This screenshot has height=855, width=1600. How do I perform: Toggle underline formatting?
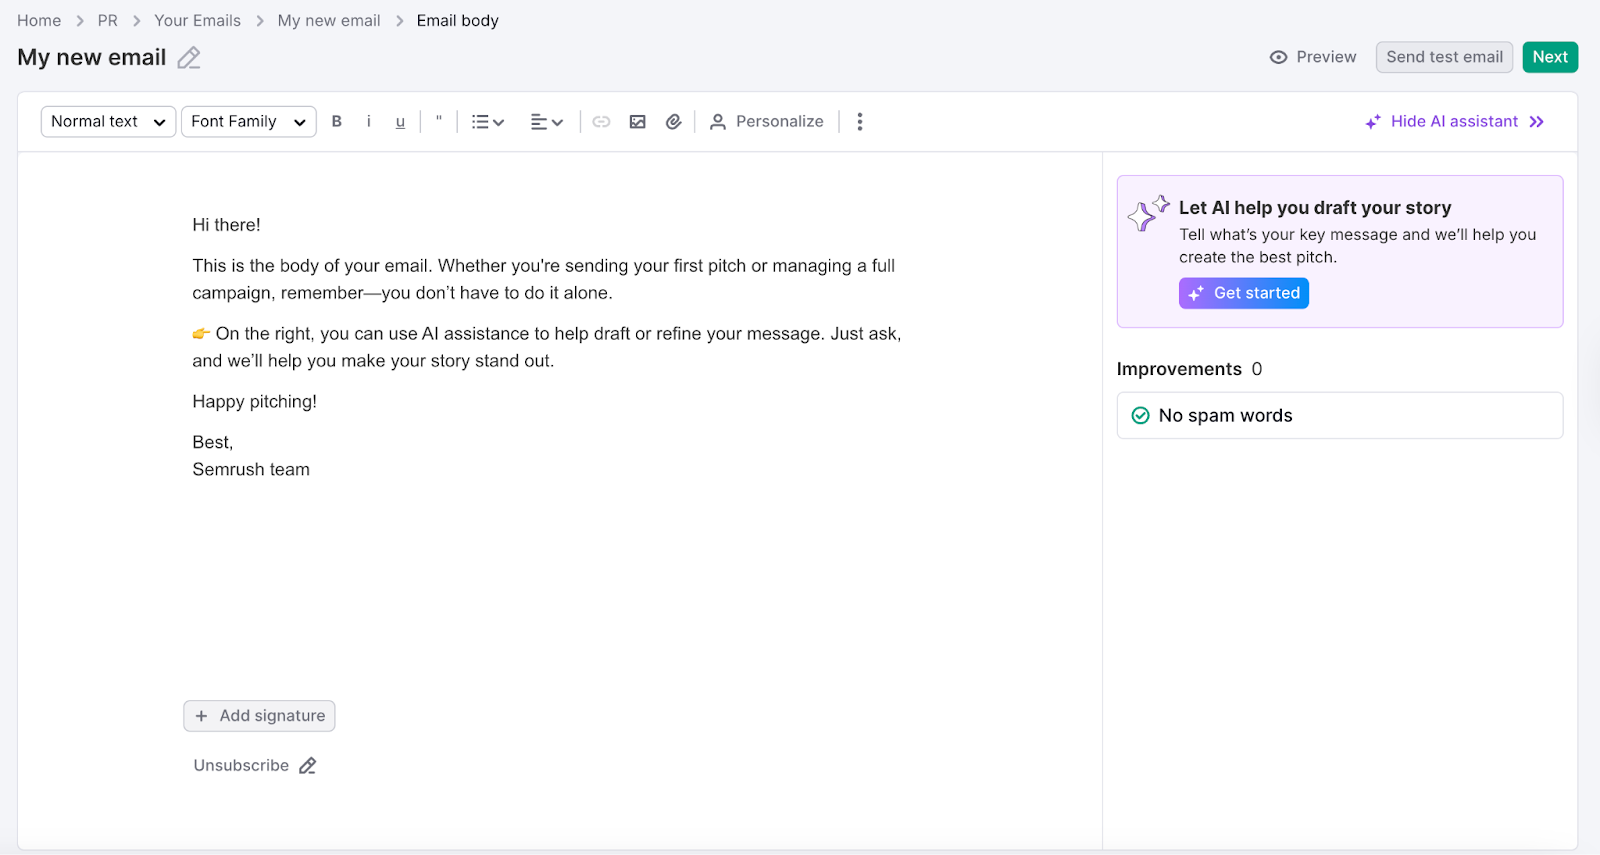[400, 122]
